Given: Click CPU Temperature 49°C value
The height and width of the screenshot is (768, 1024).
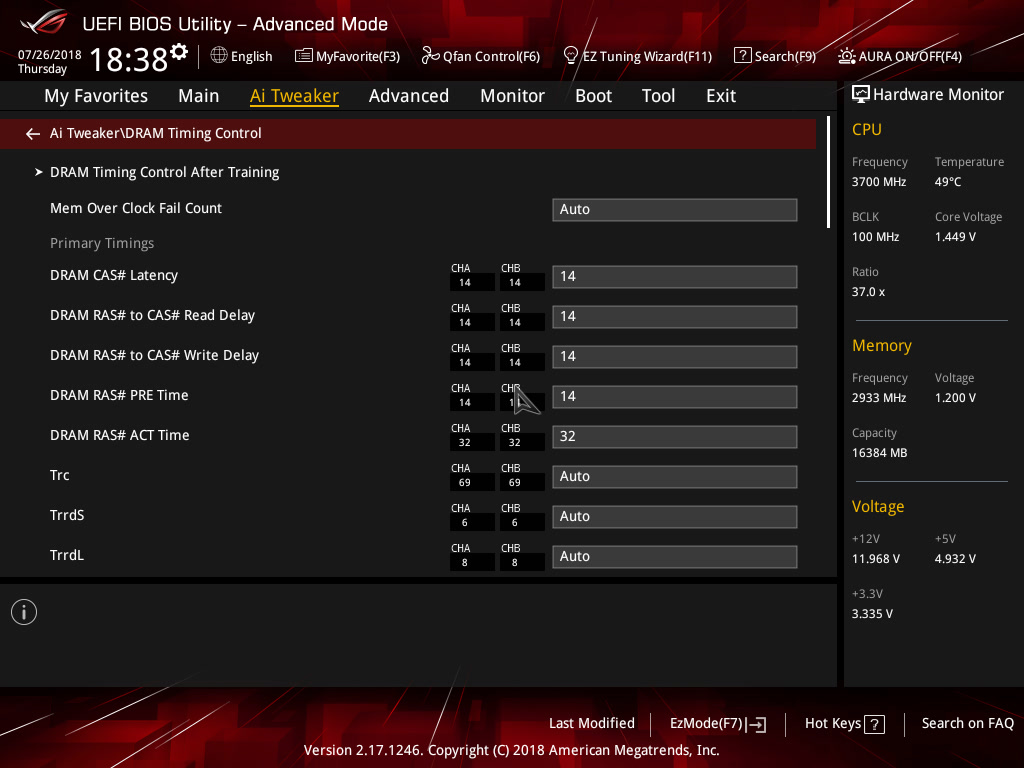Looking at the screenshot, I should tap(948, 182).
